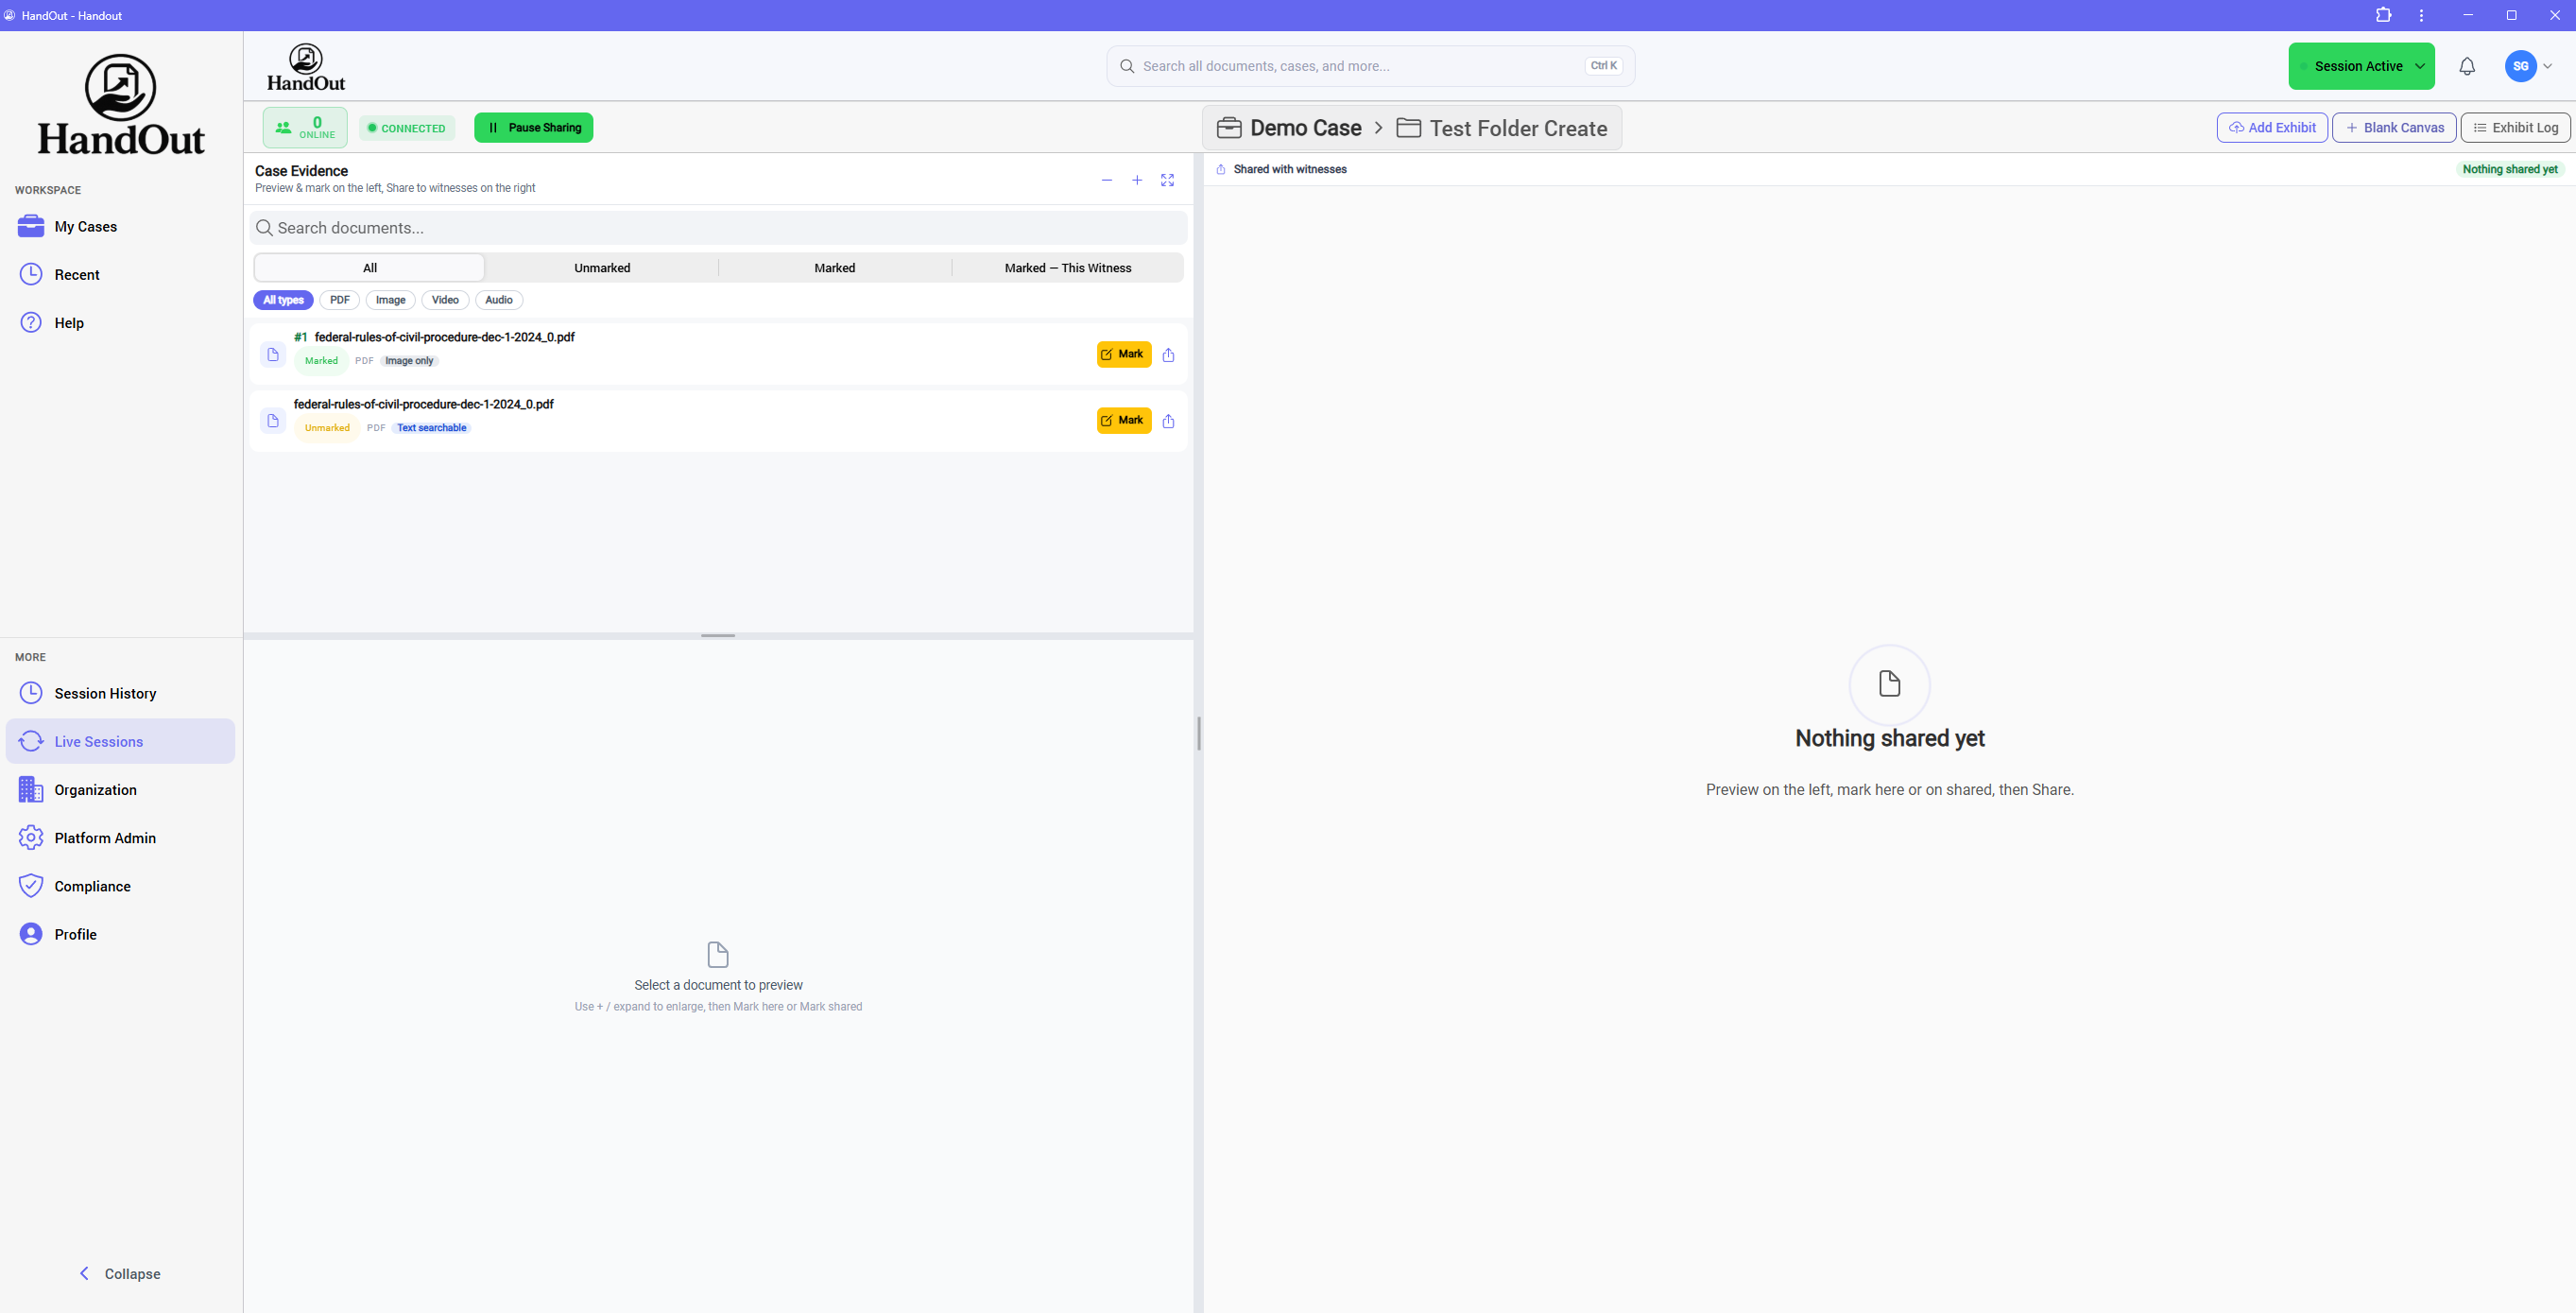Open the Session Active dropdown

(2361, 66)
